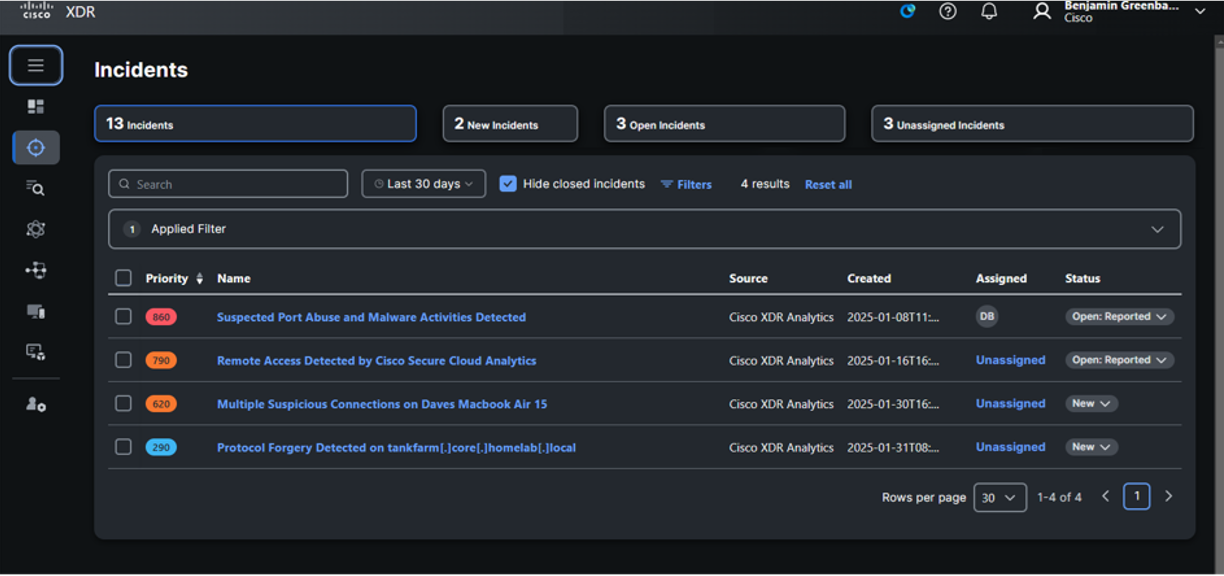Viewport: 1224px width, 576px height.
Task: Open the hamburger navigation menu
Action: 36,65
